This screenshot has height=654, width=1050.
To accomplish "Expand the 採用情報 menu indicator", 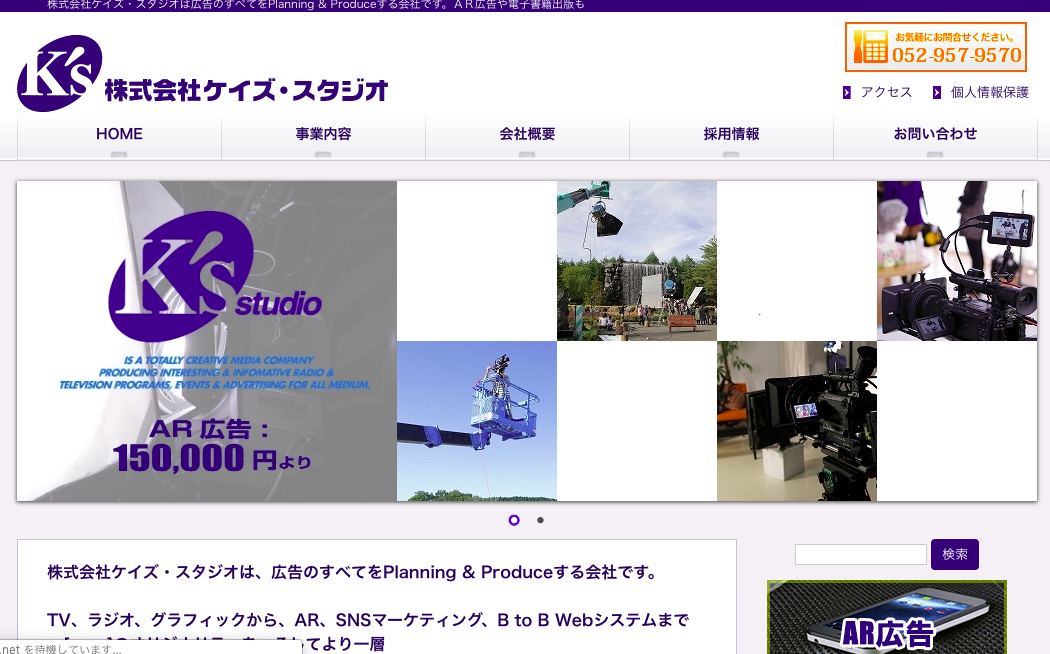I will click(x=731, y=154).
